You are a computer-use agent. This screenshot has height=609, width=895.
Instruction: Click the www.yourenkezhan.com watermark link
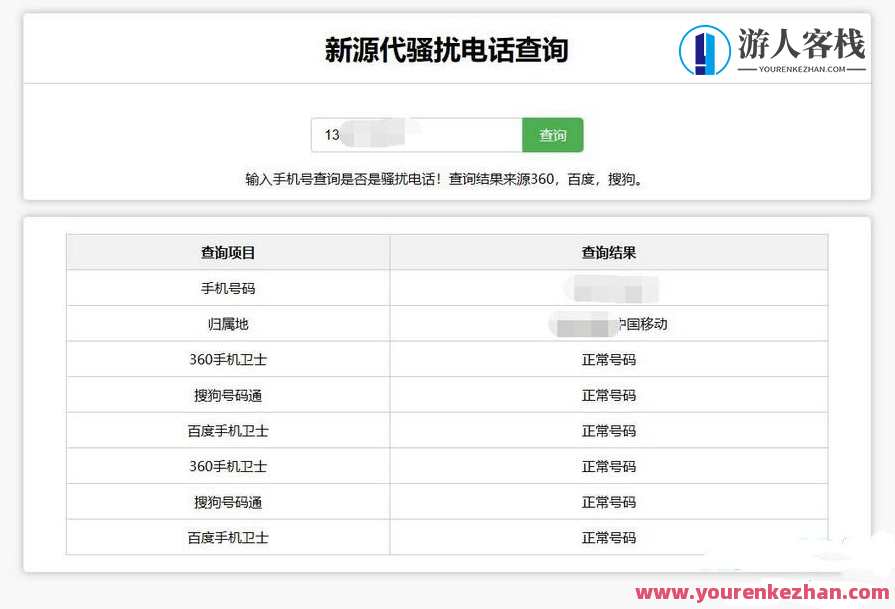point(762,592)
